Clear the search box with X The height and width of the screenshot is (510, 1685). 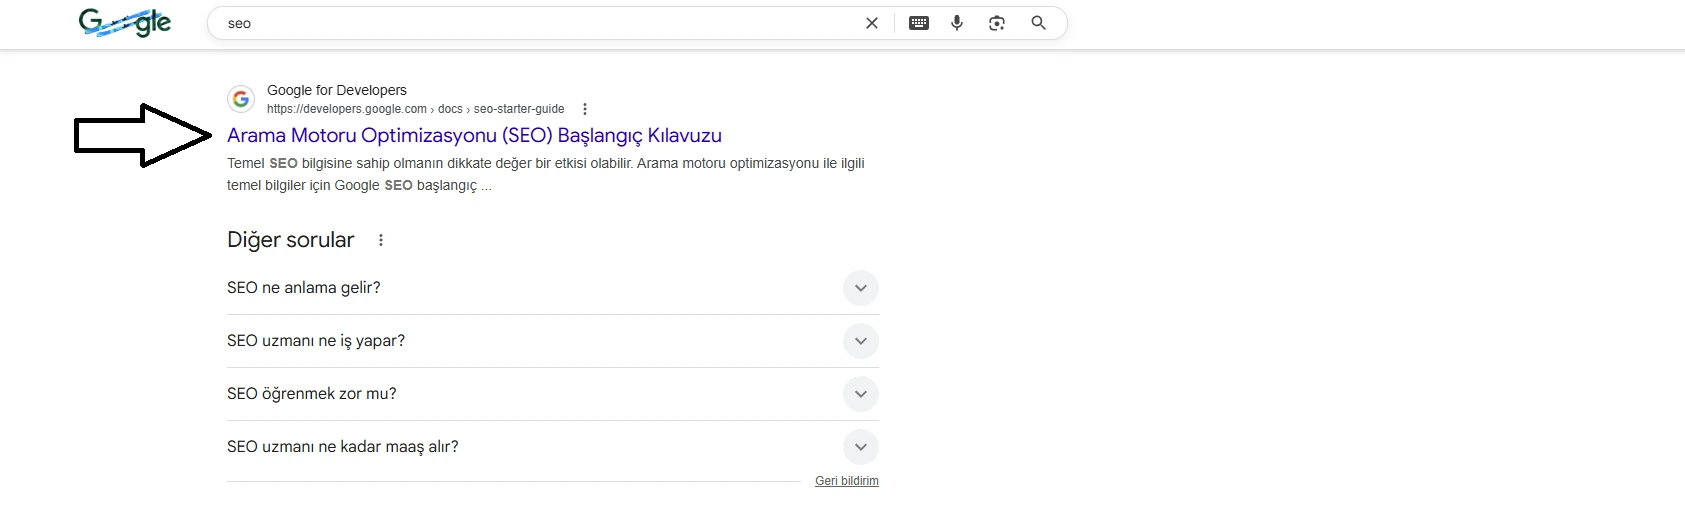pos(872,23)
